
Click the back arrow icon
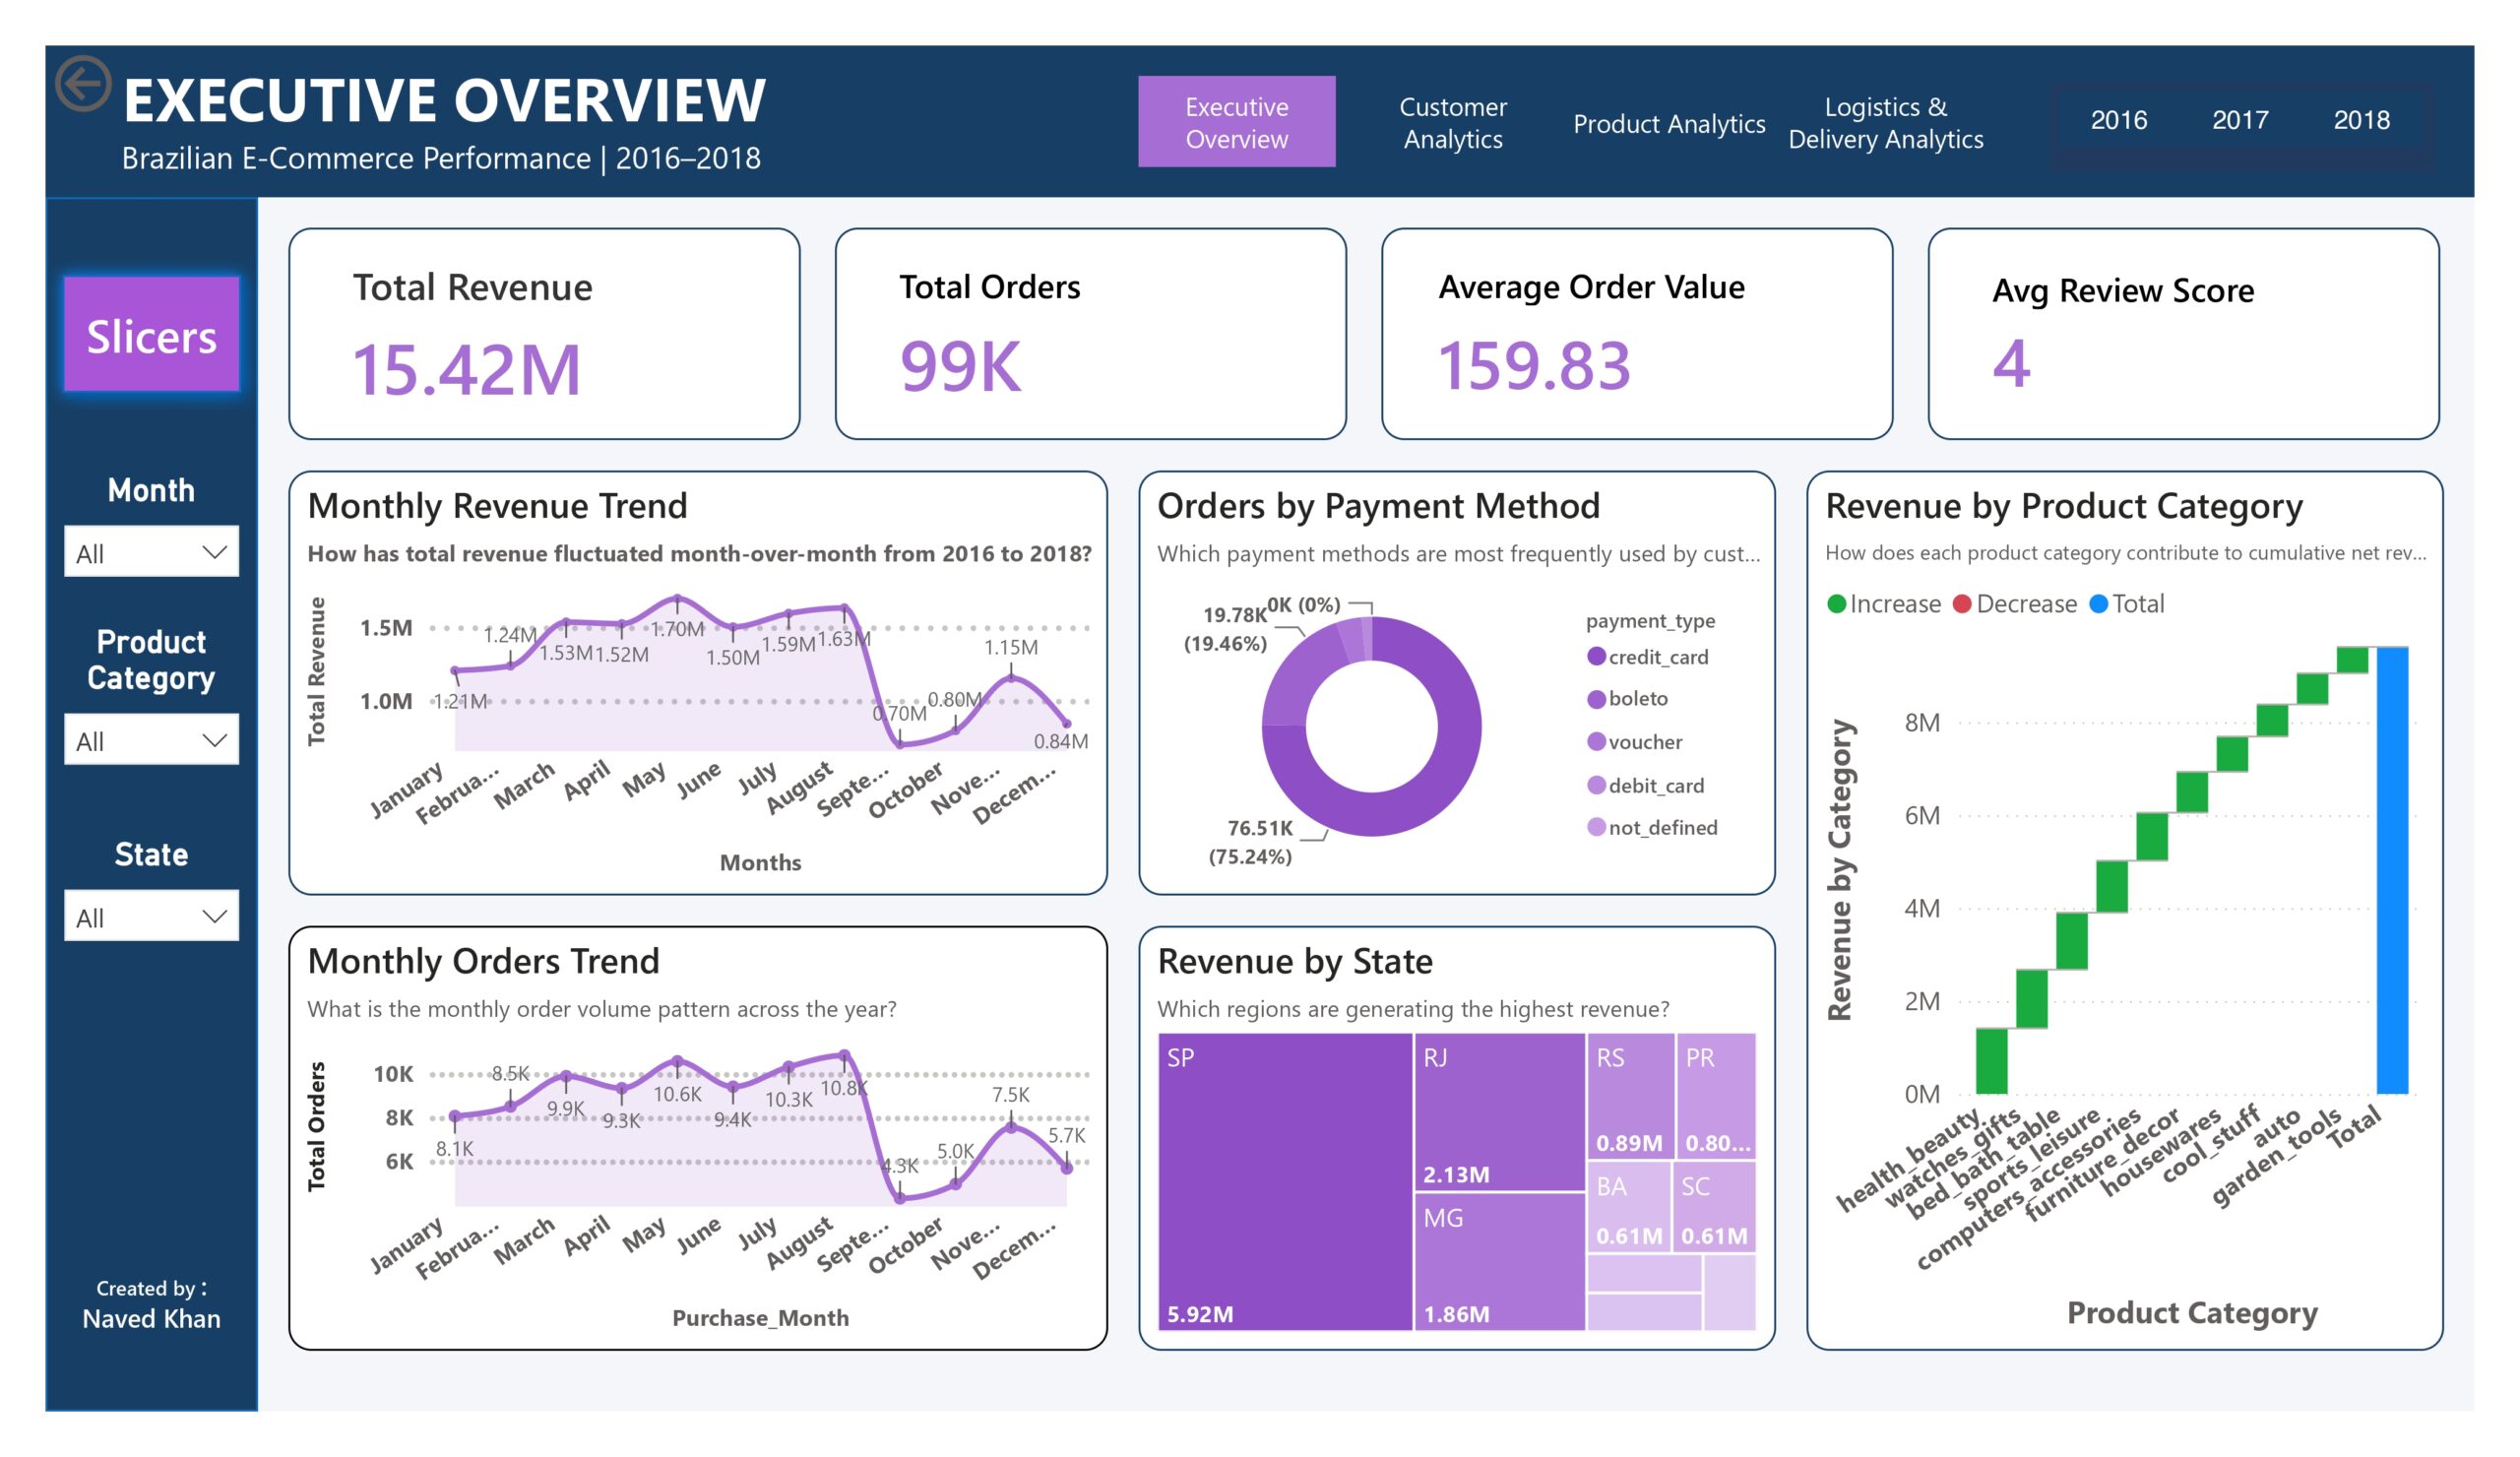pyautogui.click(x=83, y=83)
